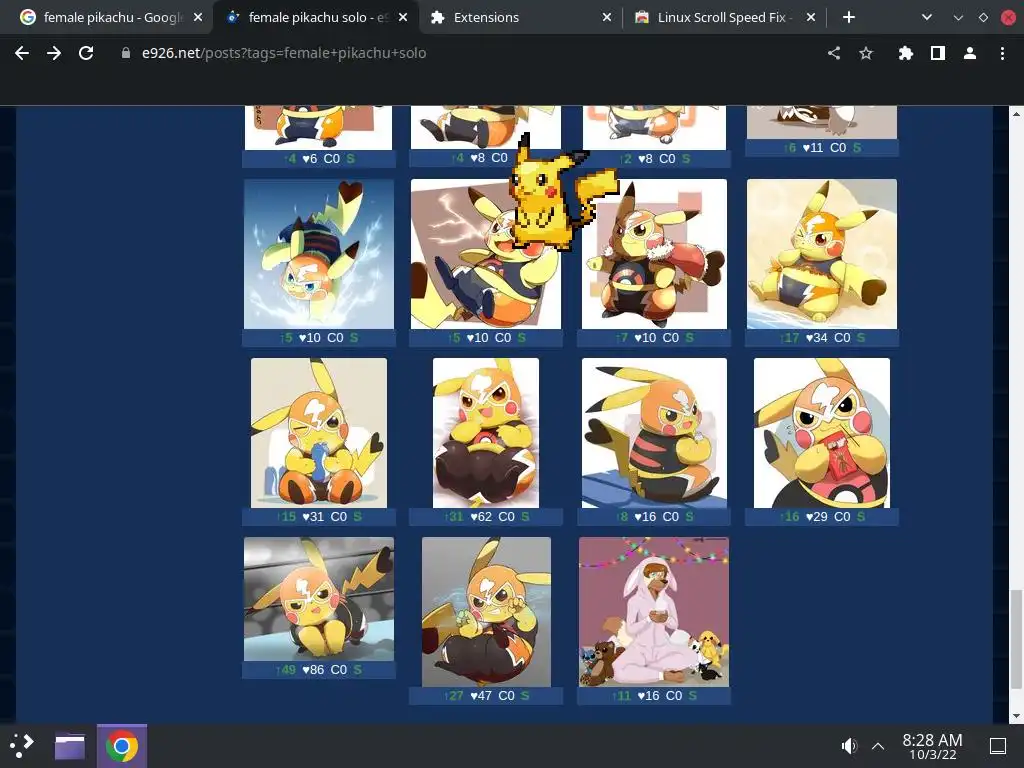Reload the e926 page
Image resolution: width=1024 pixels, height=768 pixels.
[86, 53]
